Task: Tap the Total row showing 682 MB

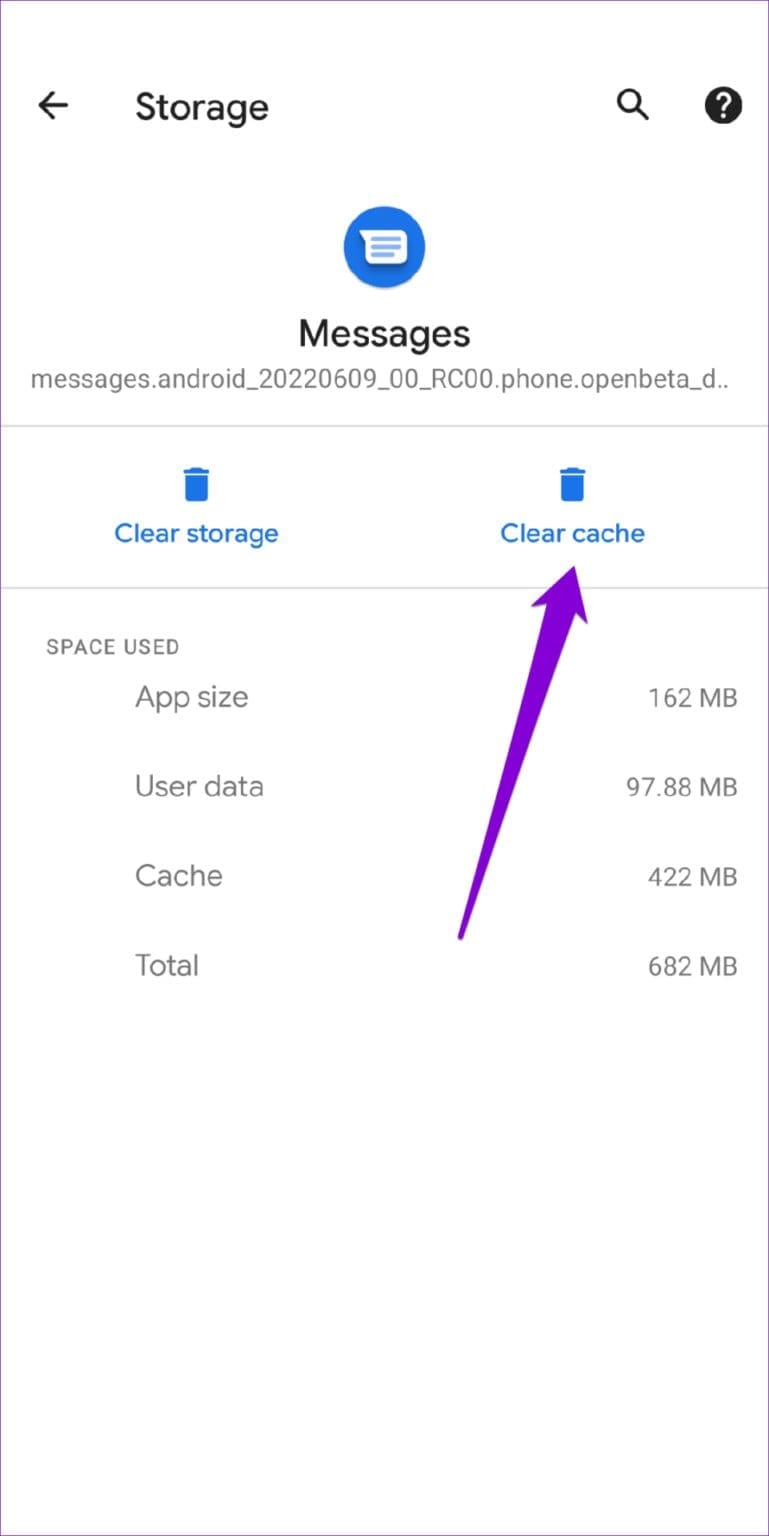Action: [x=167, y=965]
